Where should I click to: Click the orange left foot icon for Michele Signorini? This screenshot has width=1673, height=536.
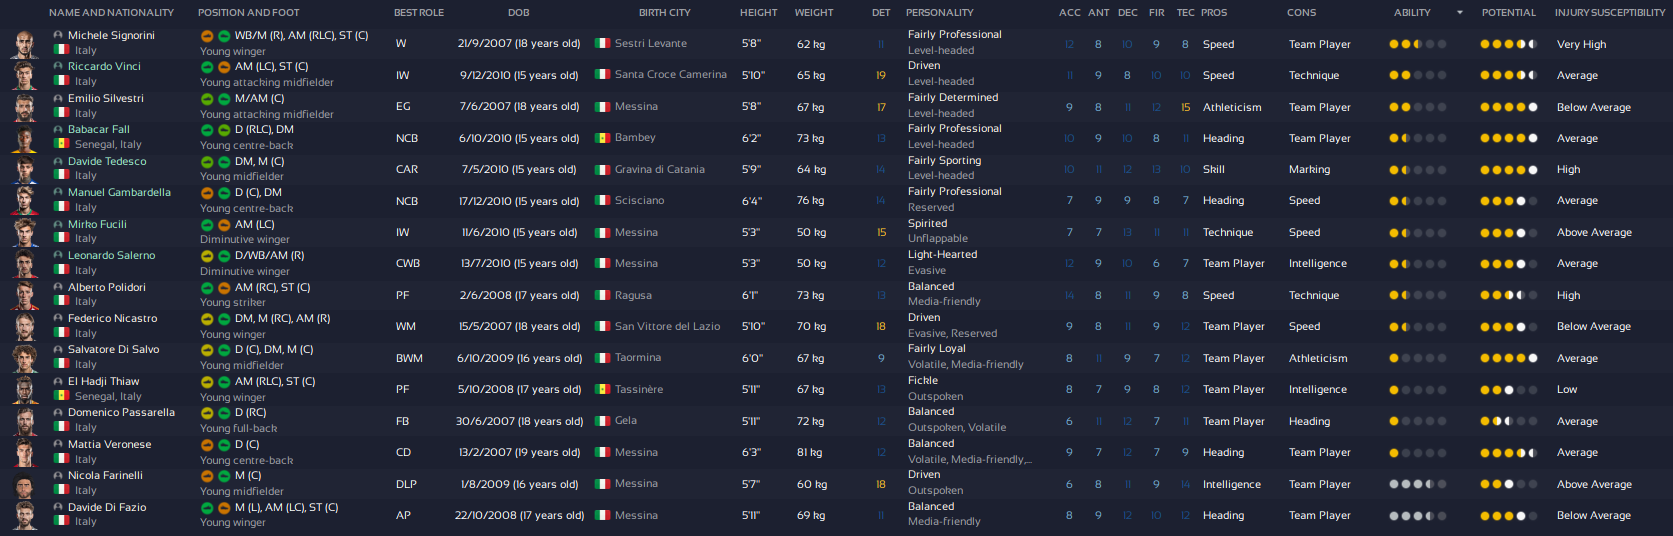coord(207,36)
